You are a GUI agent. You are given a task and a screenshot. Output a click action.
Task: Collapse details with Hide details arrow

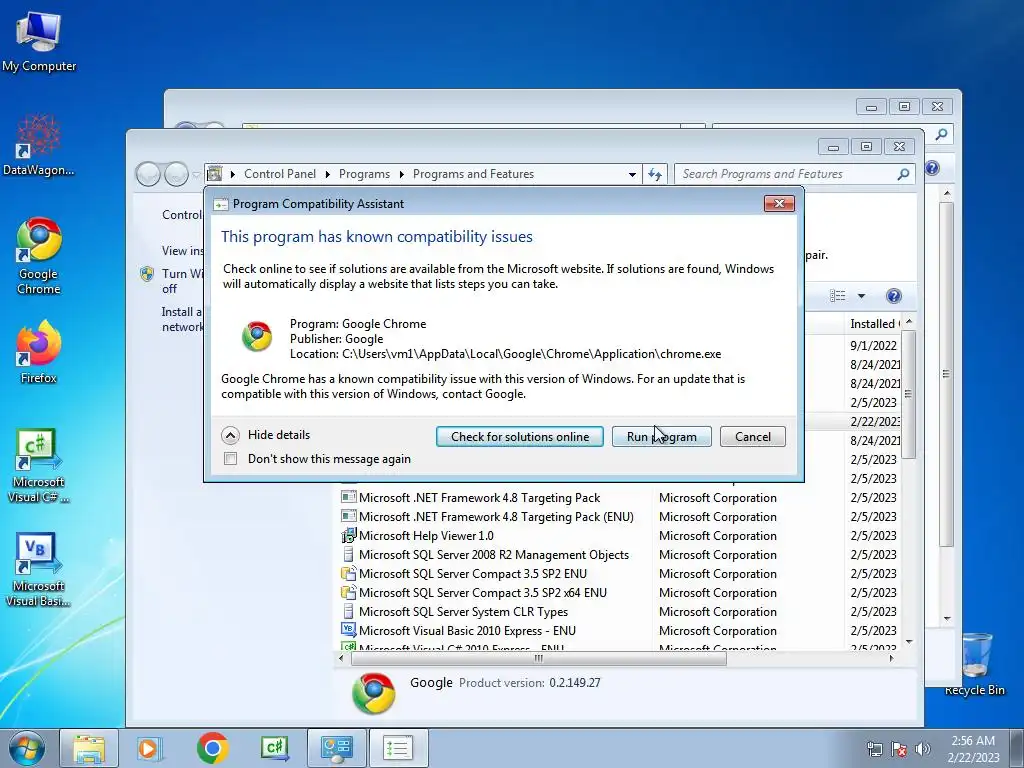231,435
